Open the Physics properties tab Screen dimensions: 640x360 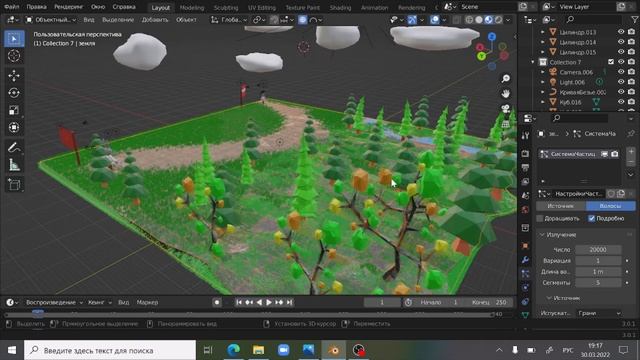pos(525,287)
